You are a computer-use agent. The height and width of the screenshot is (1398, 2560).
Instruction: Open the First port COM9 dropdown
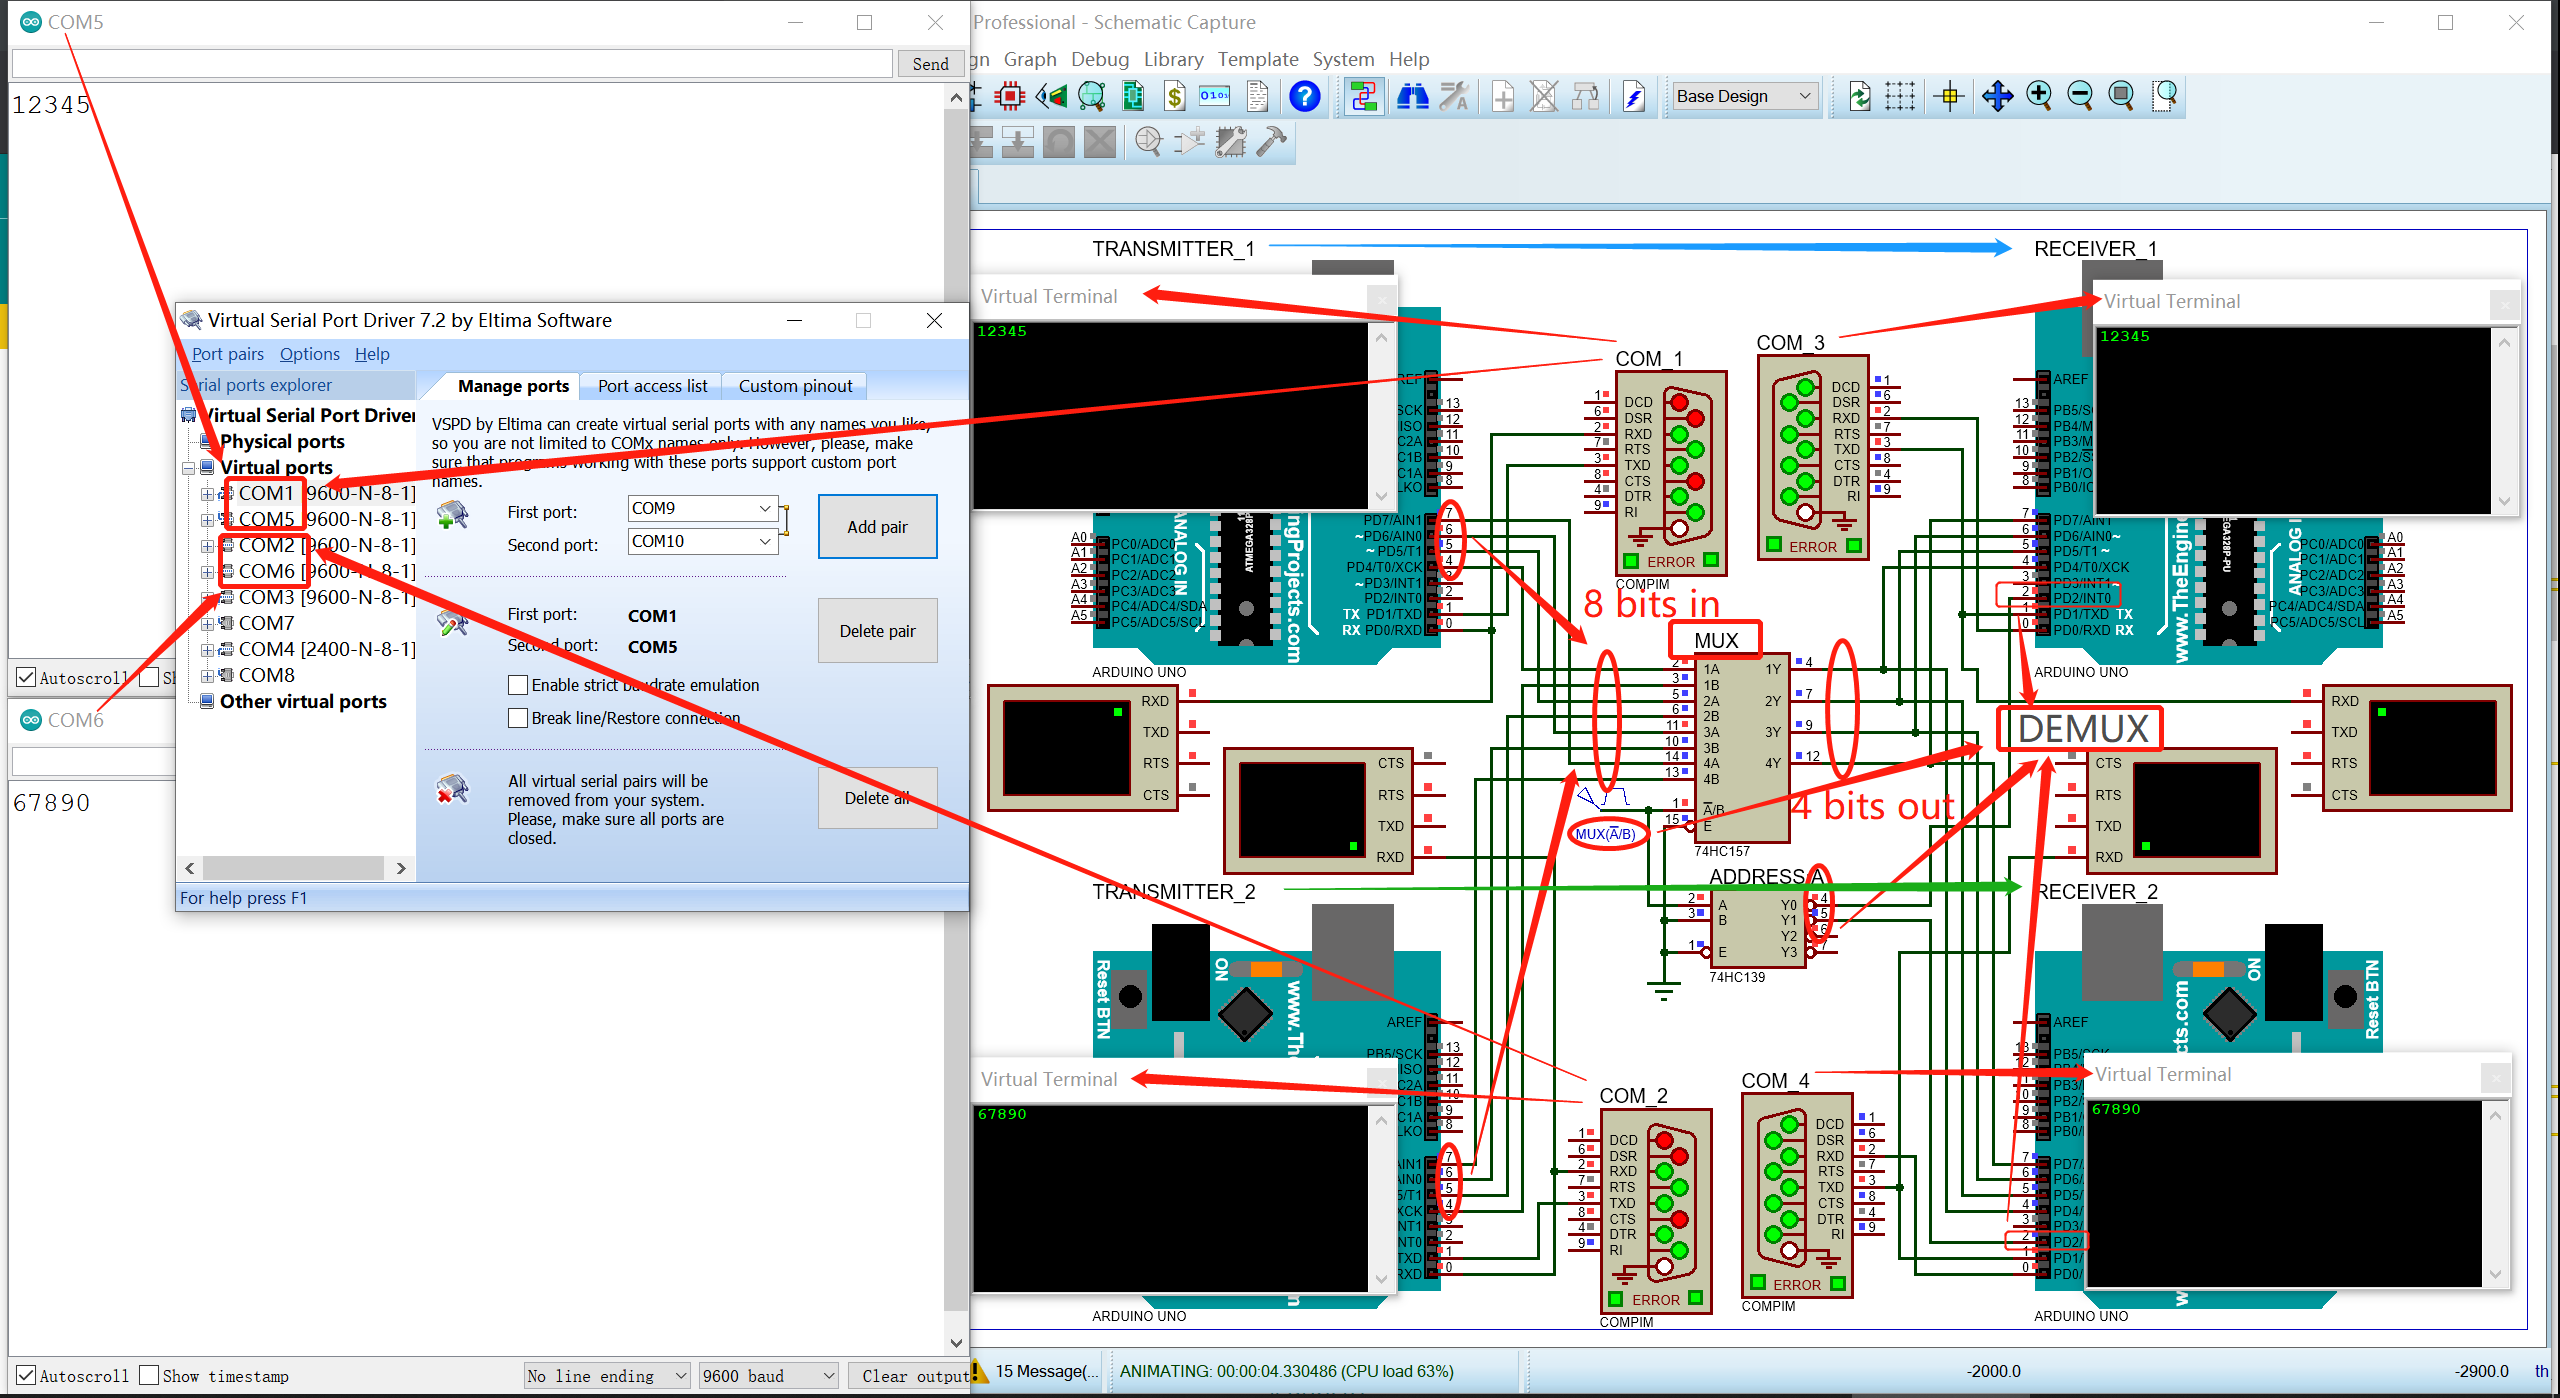click(x=702, y=508)
